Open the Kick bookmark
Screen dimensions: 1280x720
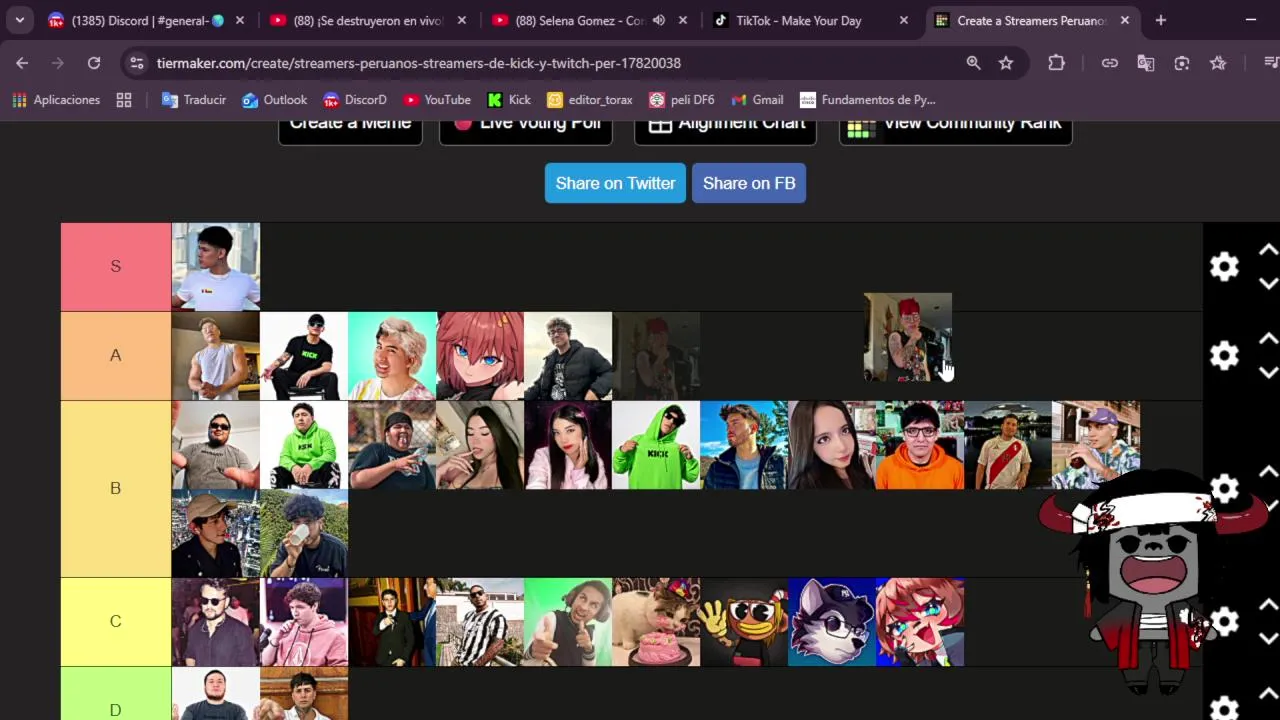tap(510, 100)
